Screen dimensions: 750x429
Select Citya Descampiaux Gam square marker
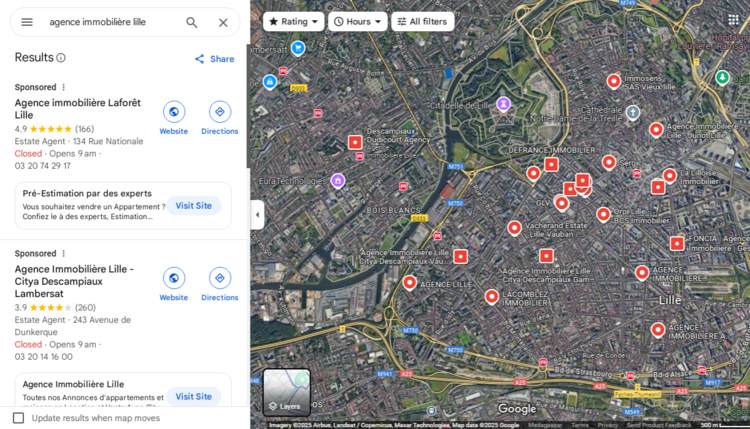coord(546,256)
